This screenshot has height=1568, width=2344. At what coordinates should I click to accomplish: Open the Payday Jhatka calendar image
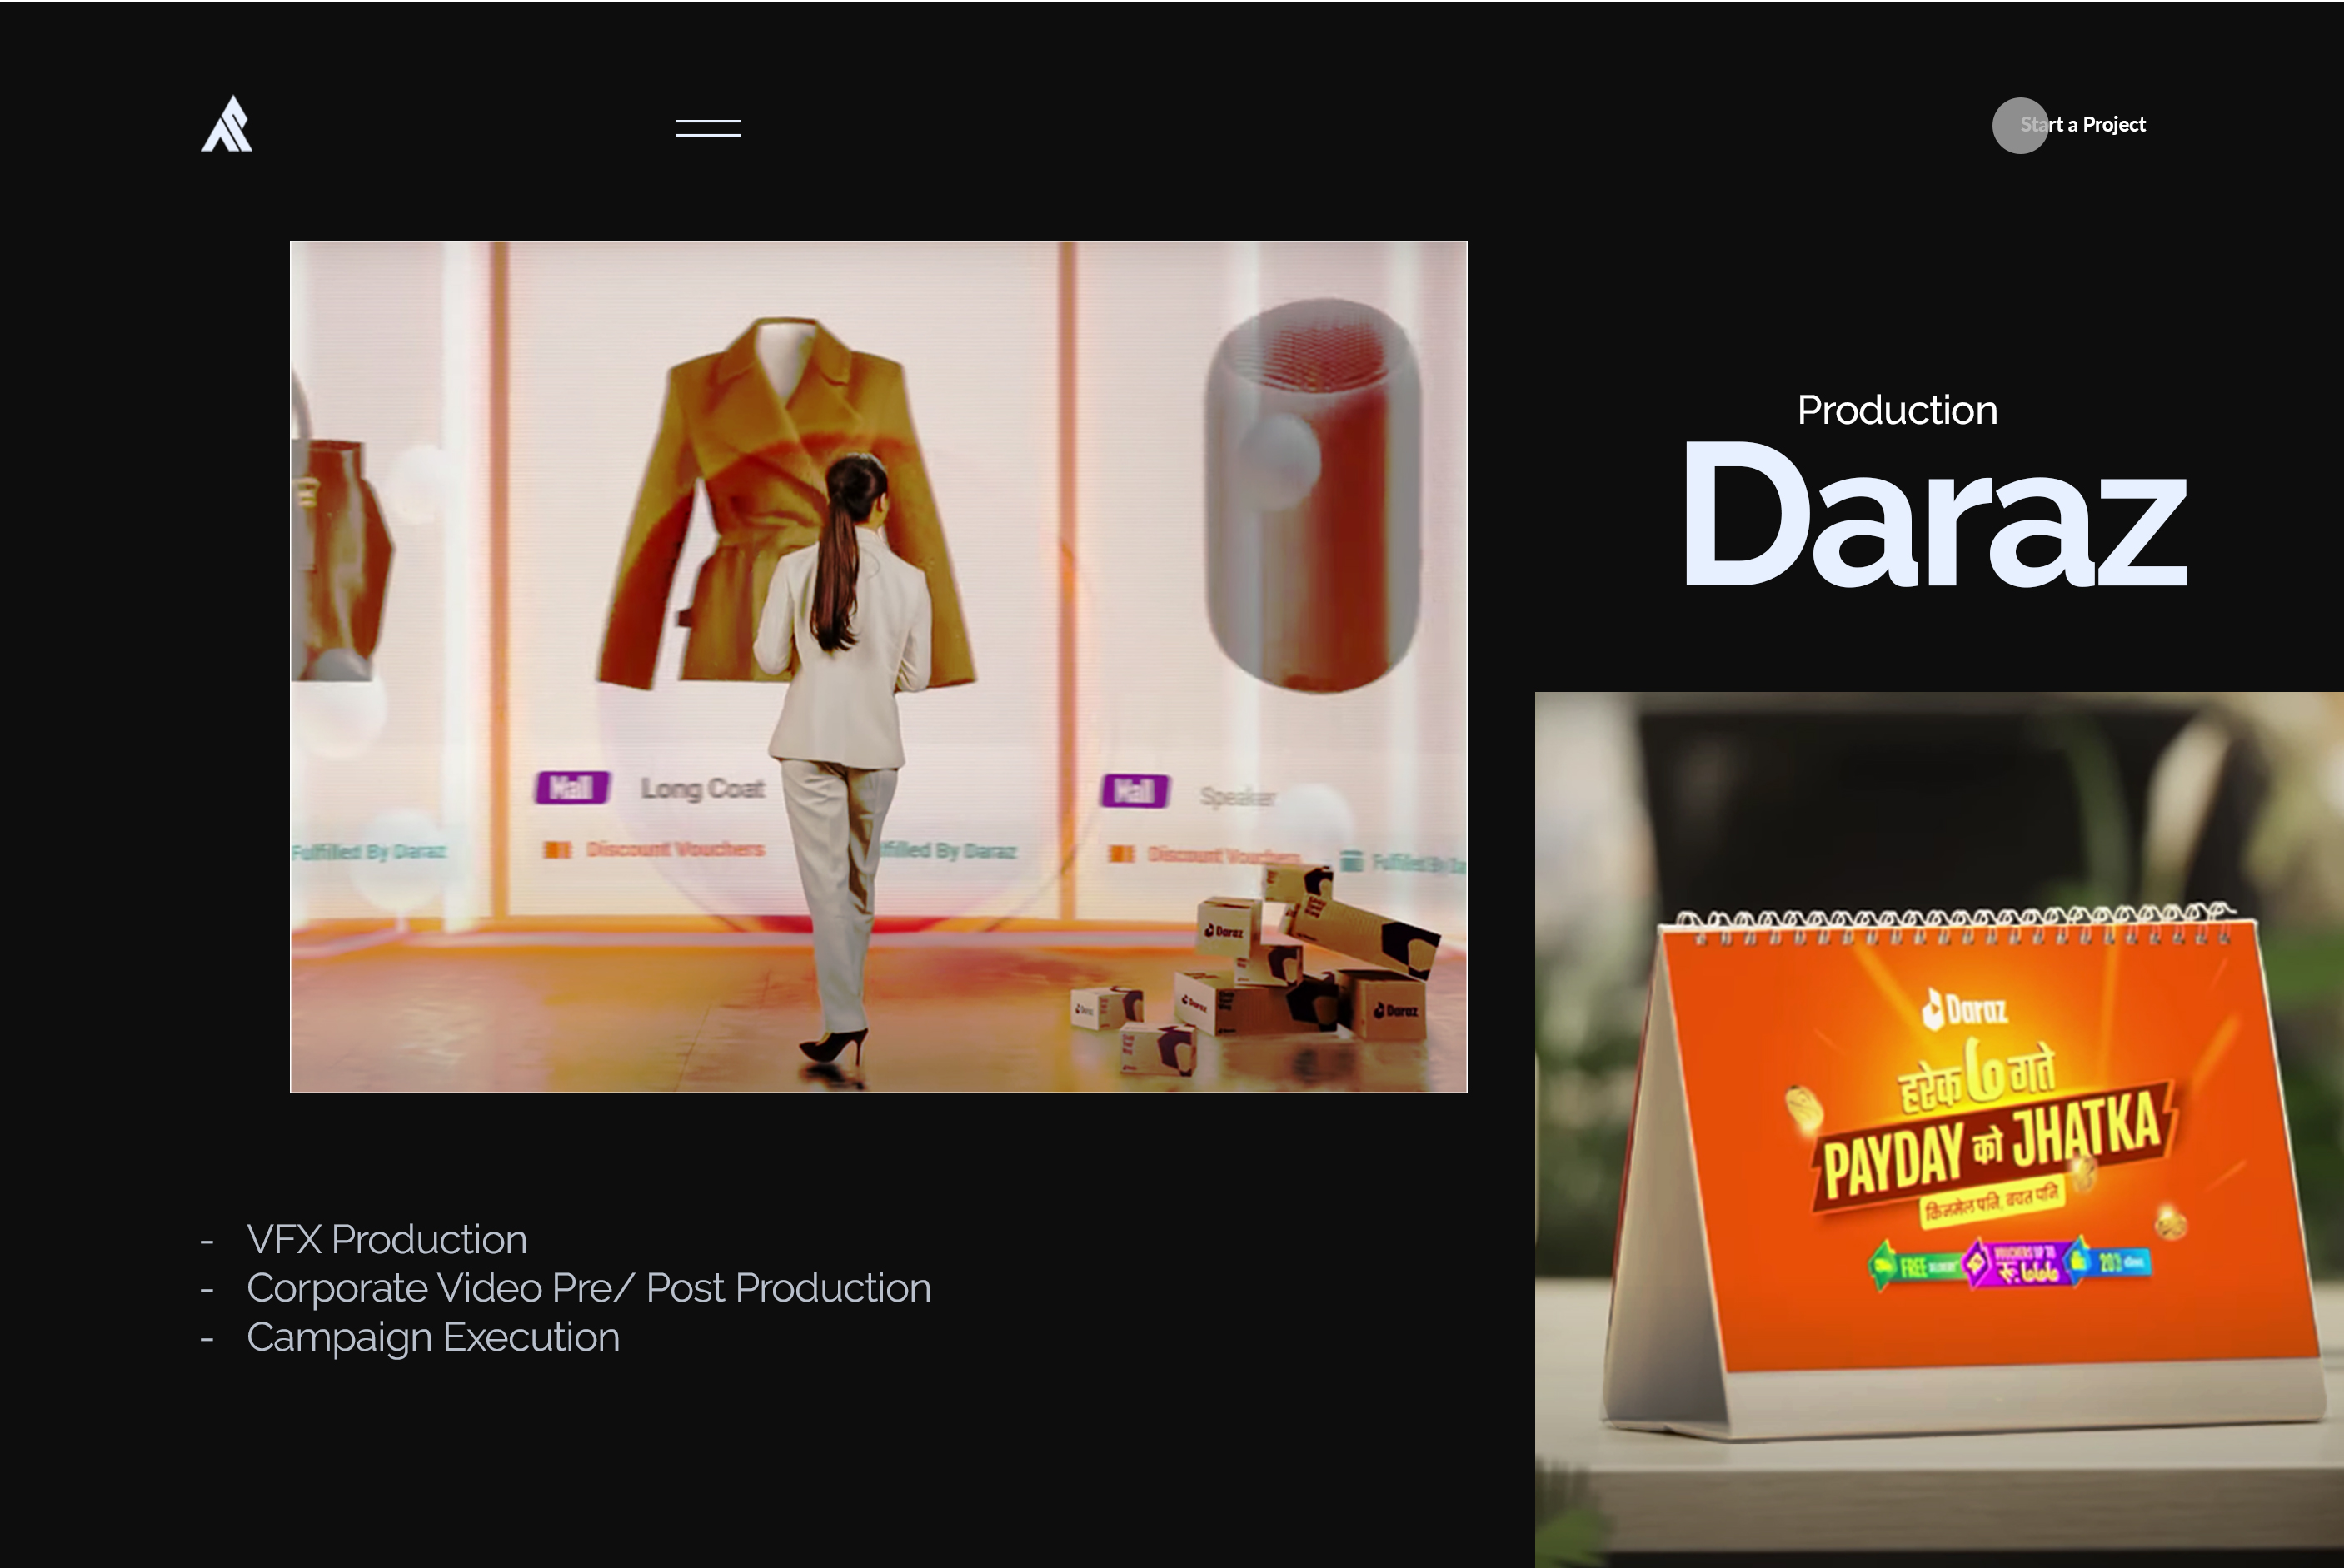pos(1939,1129)
